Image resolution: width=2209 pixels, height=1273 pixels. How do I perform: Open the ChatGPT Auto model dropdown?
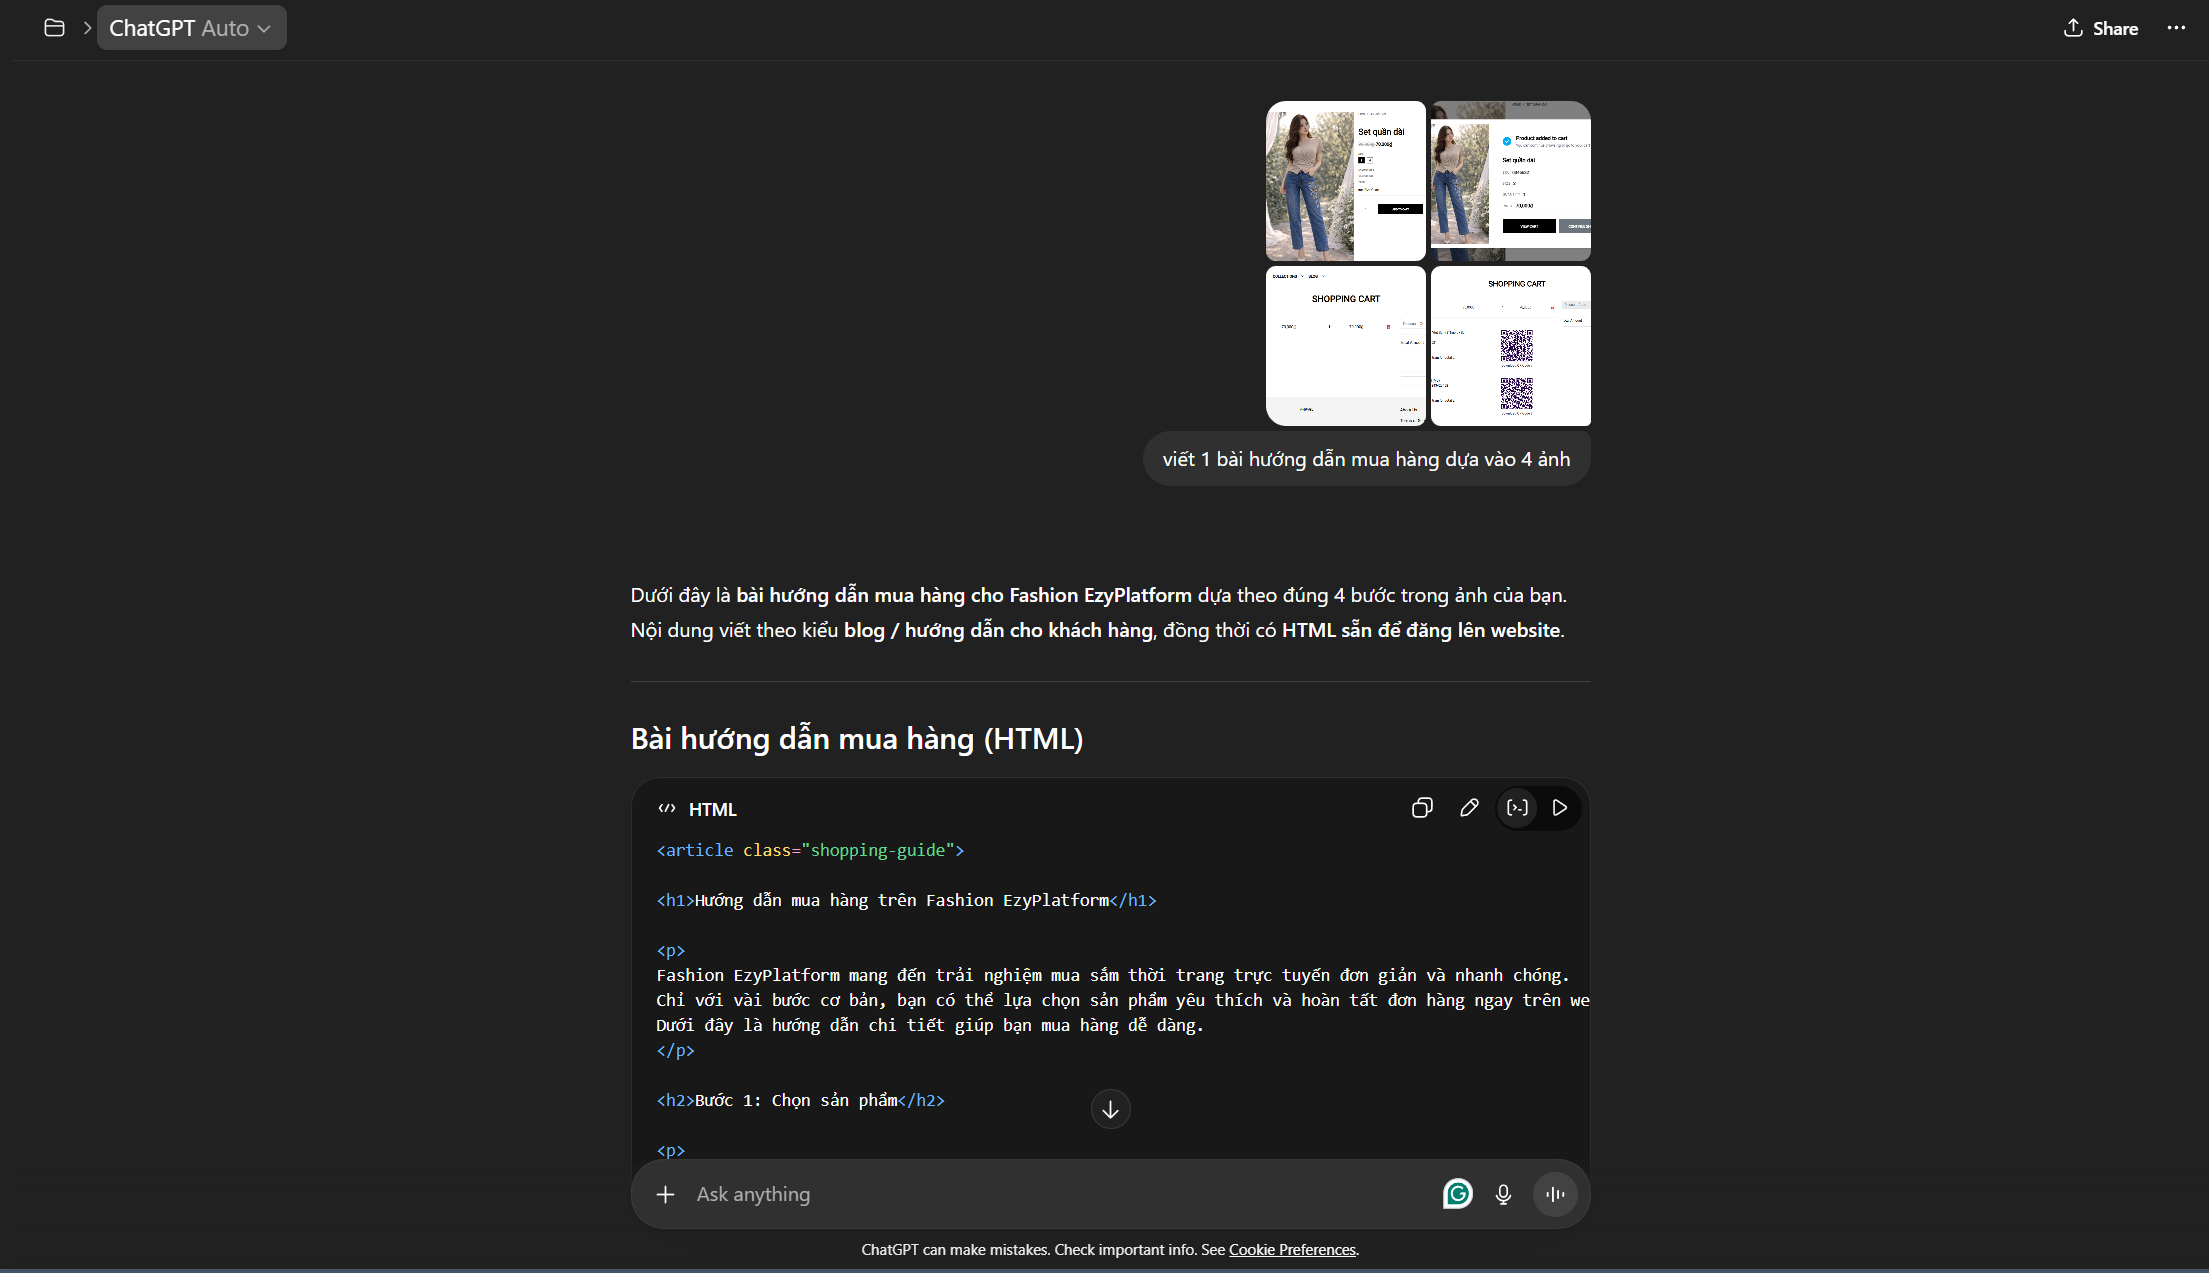tap(191, 28)
